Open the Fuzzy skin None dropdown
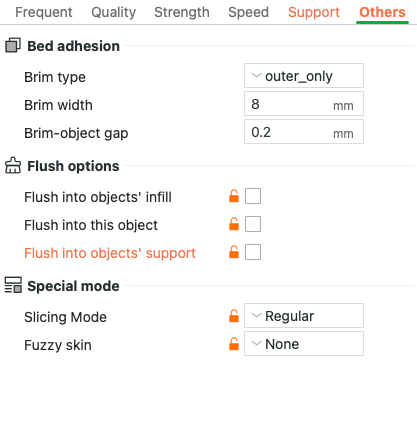Viewport: 417px width, 421px height. [304, 343]
